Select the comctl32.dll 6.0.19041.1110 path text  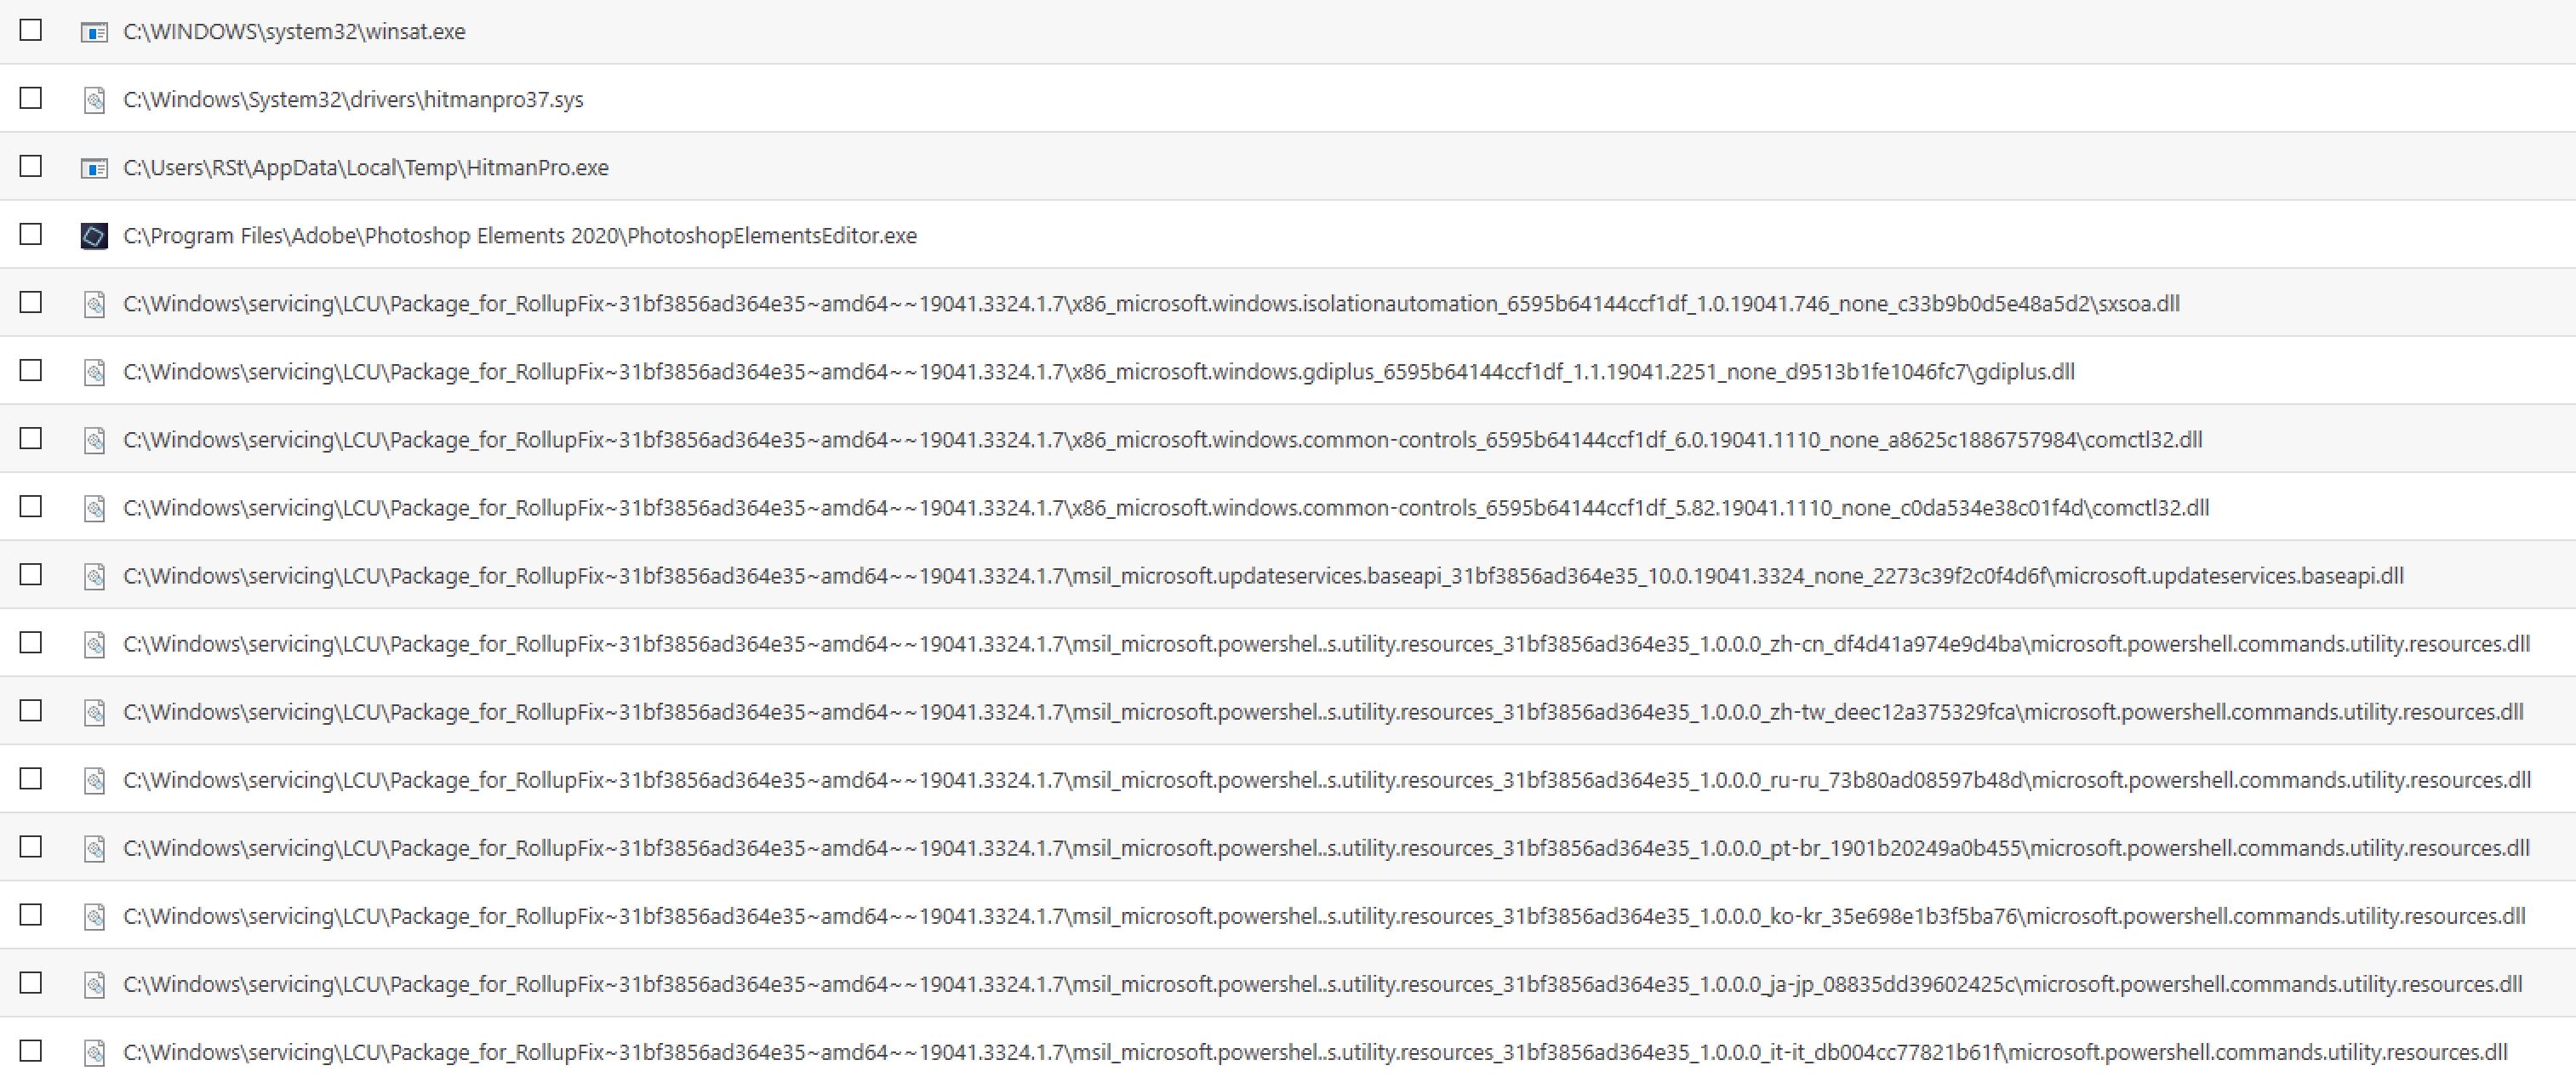point(1162,440)
